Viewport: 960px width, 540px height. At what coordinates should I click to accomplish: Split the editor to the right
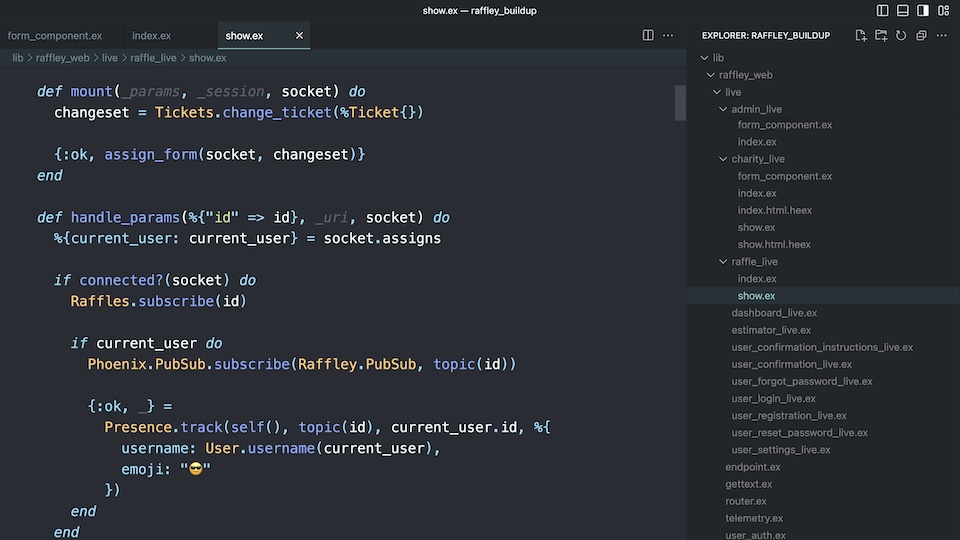[648, 36]
